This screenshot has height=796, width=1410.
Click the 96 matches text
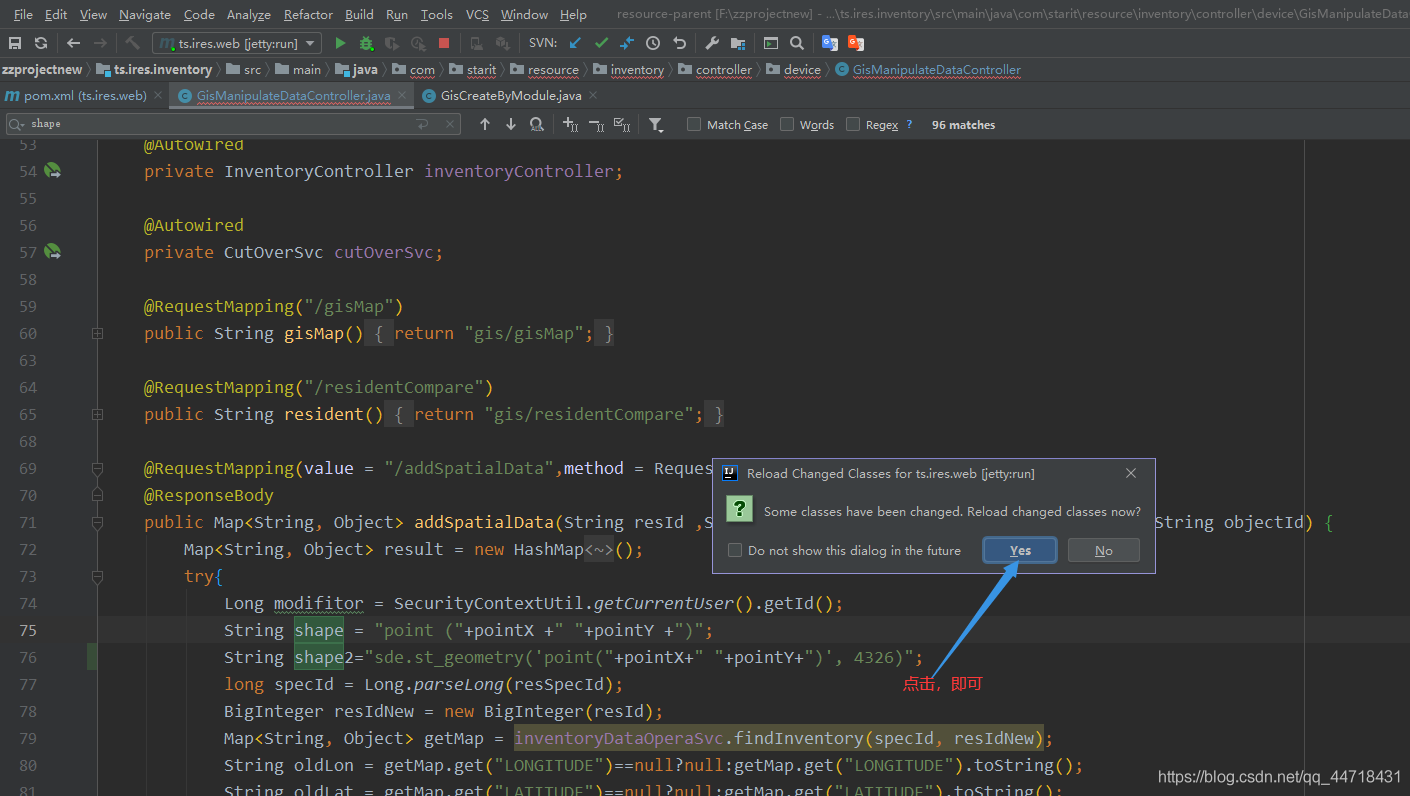963,125
